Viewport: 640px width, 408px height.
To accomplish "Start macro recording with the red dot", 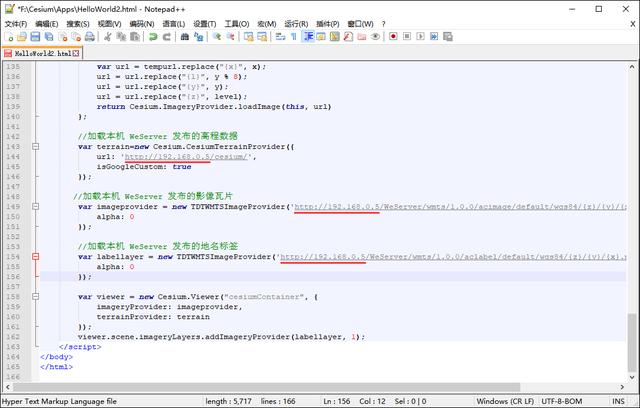I will tap(393, 37).
